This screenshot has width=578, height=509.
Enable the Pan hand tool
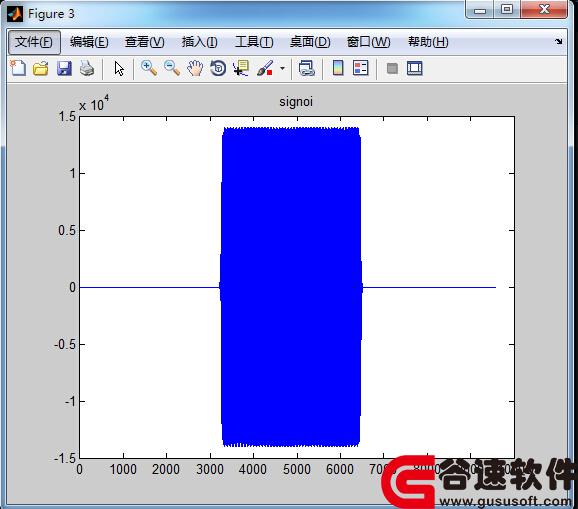195,69
